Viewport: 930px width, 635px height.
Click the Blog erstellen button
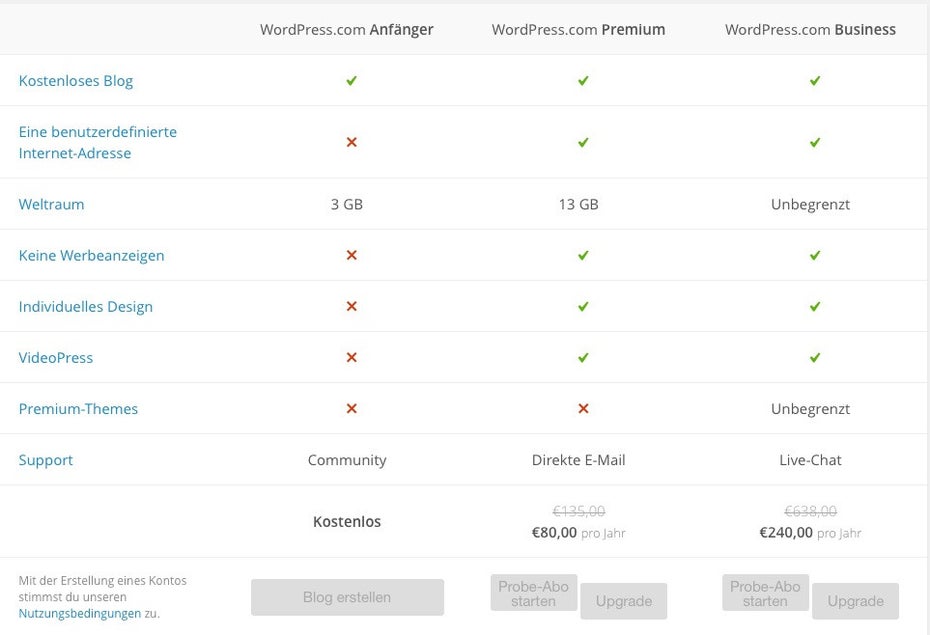pyautogui.click(x=347, y=597)
